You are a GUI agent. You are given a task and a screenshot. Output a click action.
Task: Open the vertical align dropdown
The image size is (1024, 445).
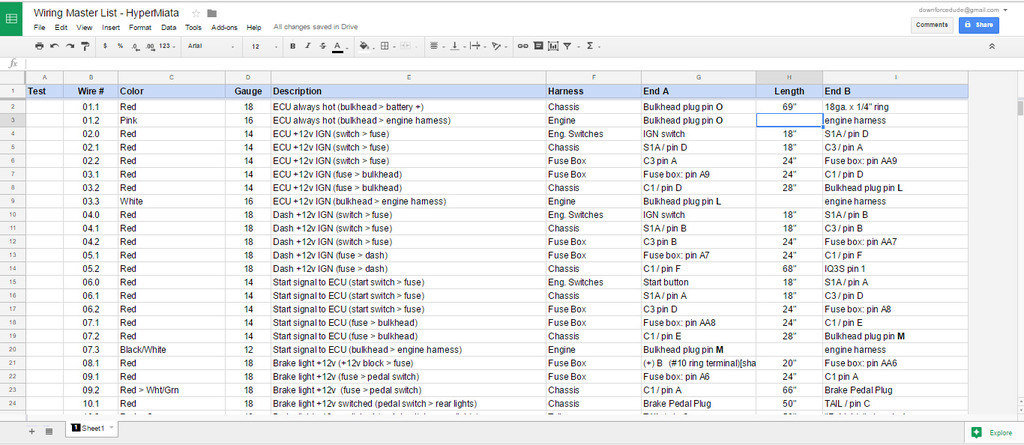pos(456,46)
